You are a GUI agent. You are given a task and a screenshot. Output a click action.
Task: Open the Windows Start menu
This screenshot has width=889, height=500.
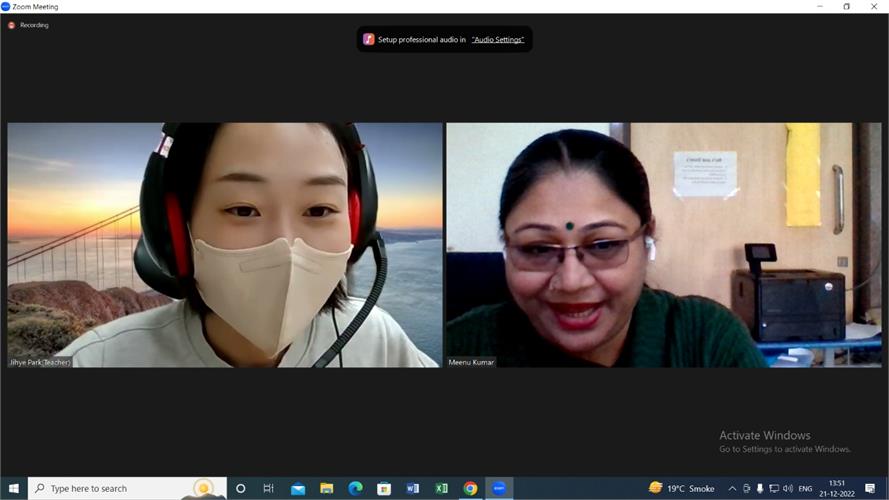[x=14, y=488]
